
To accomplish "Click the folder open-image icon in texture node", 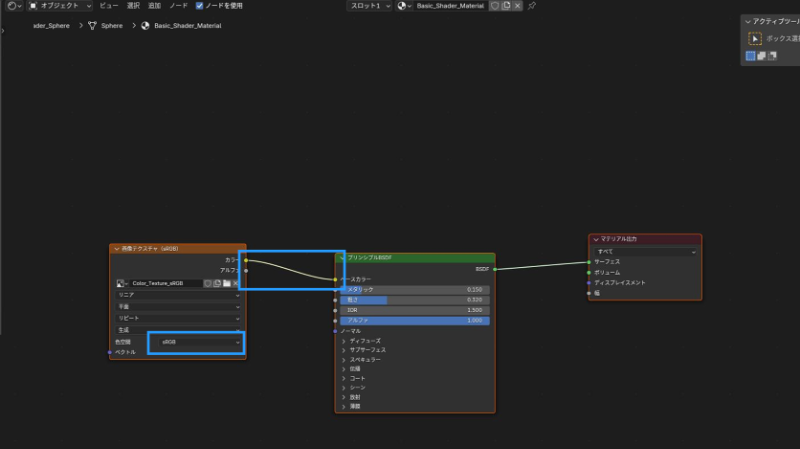I will pyautogui.click(x=227, y=283).
